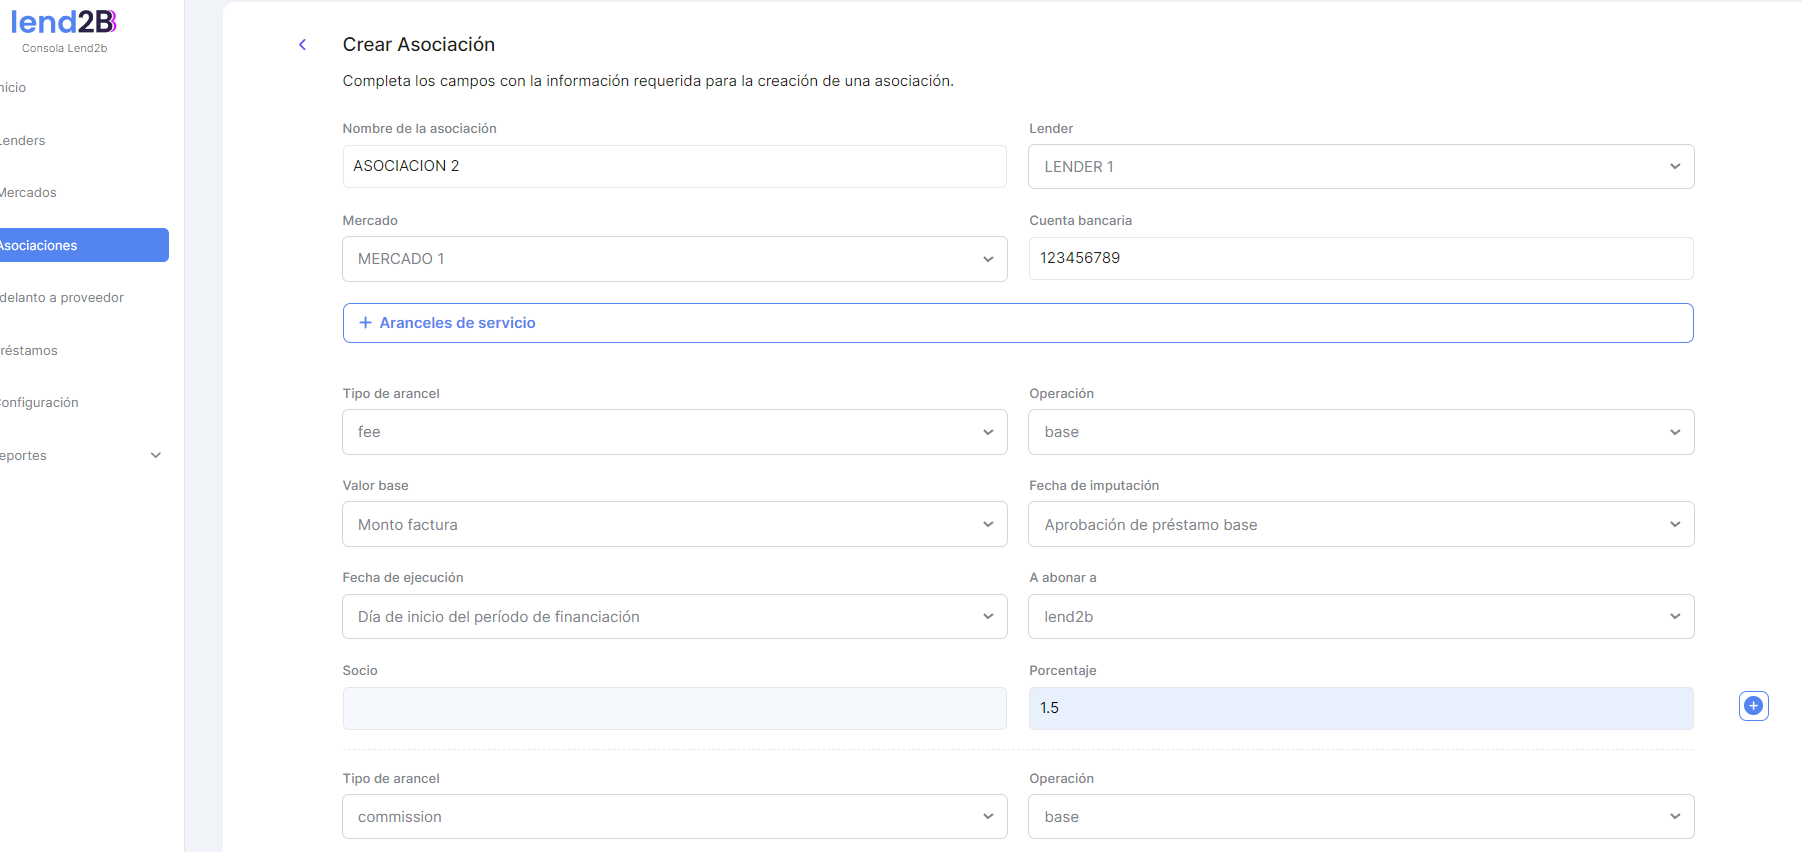Open the Fecha de imputación dropdown
The width and height of the screenshot is (1802, 852).
[x=1360, y=525]
